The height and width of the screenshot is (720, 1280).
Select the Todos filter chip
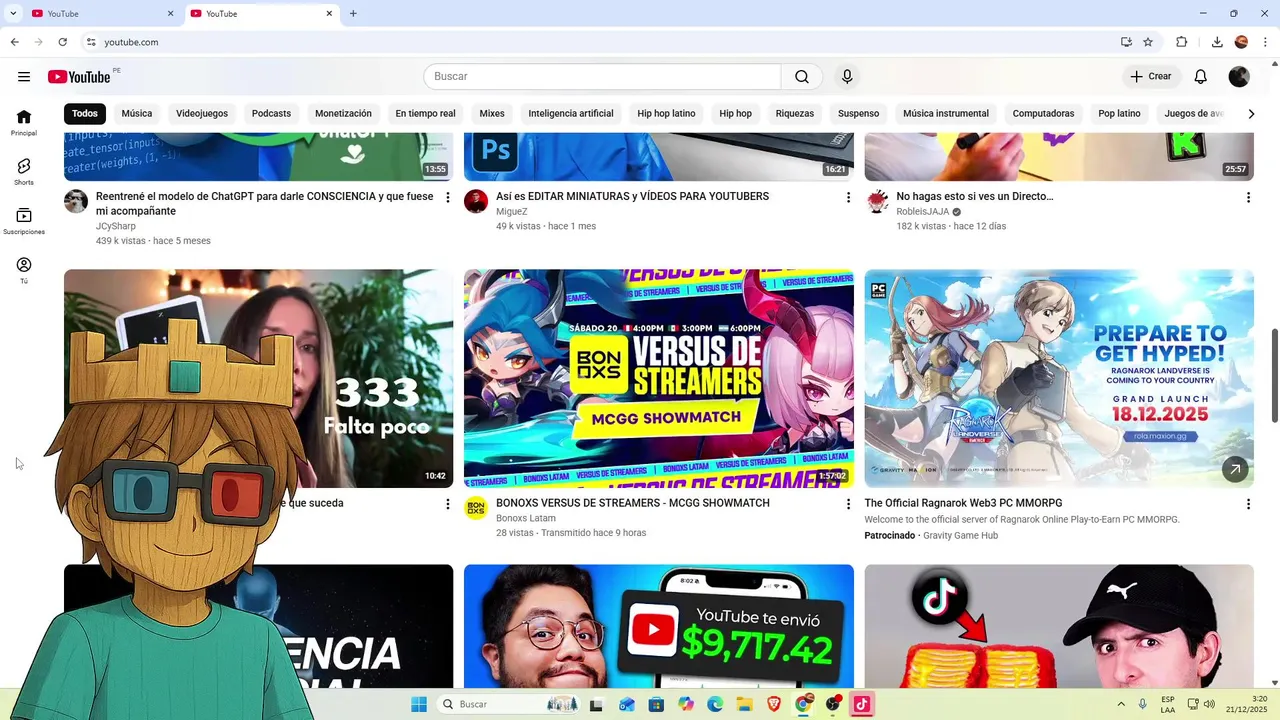coord(85,114)
